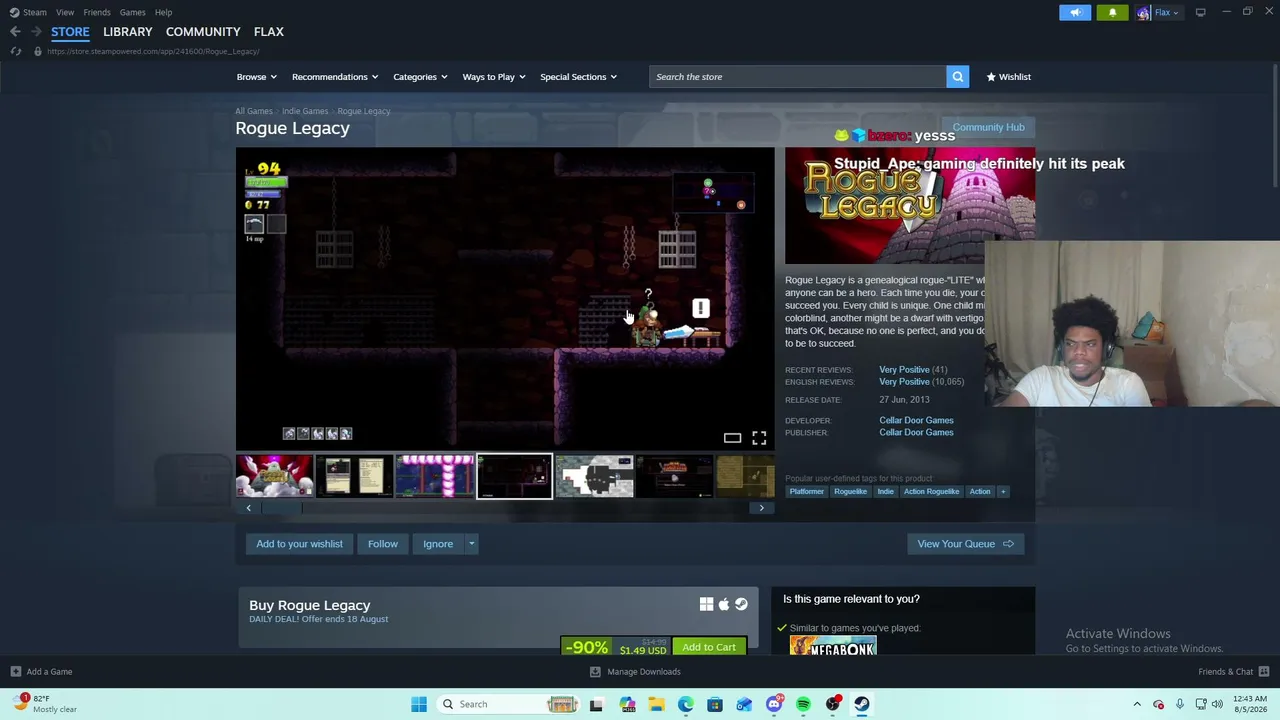This screenshot has width=1280, height=720.
Task: Click the Indie tag
Action: [x=885, y=492]
